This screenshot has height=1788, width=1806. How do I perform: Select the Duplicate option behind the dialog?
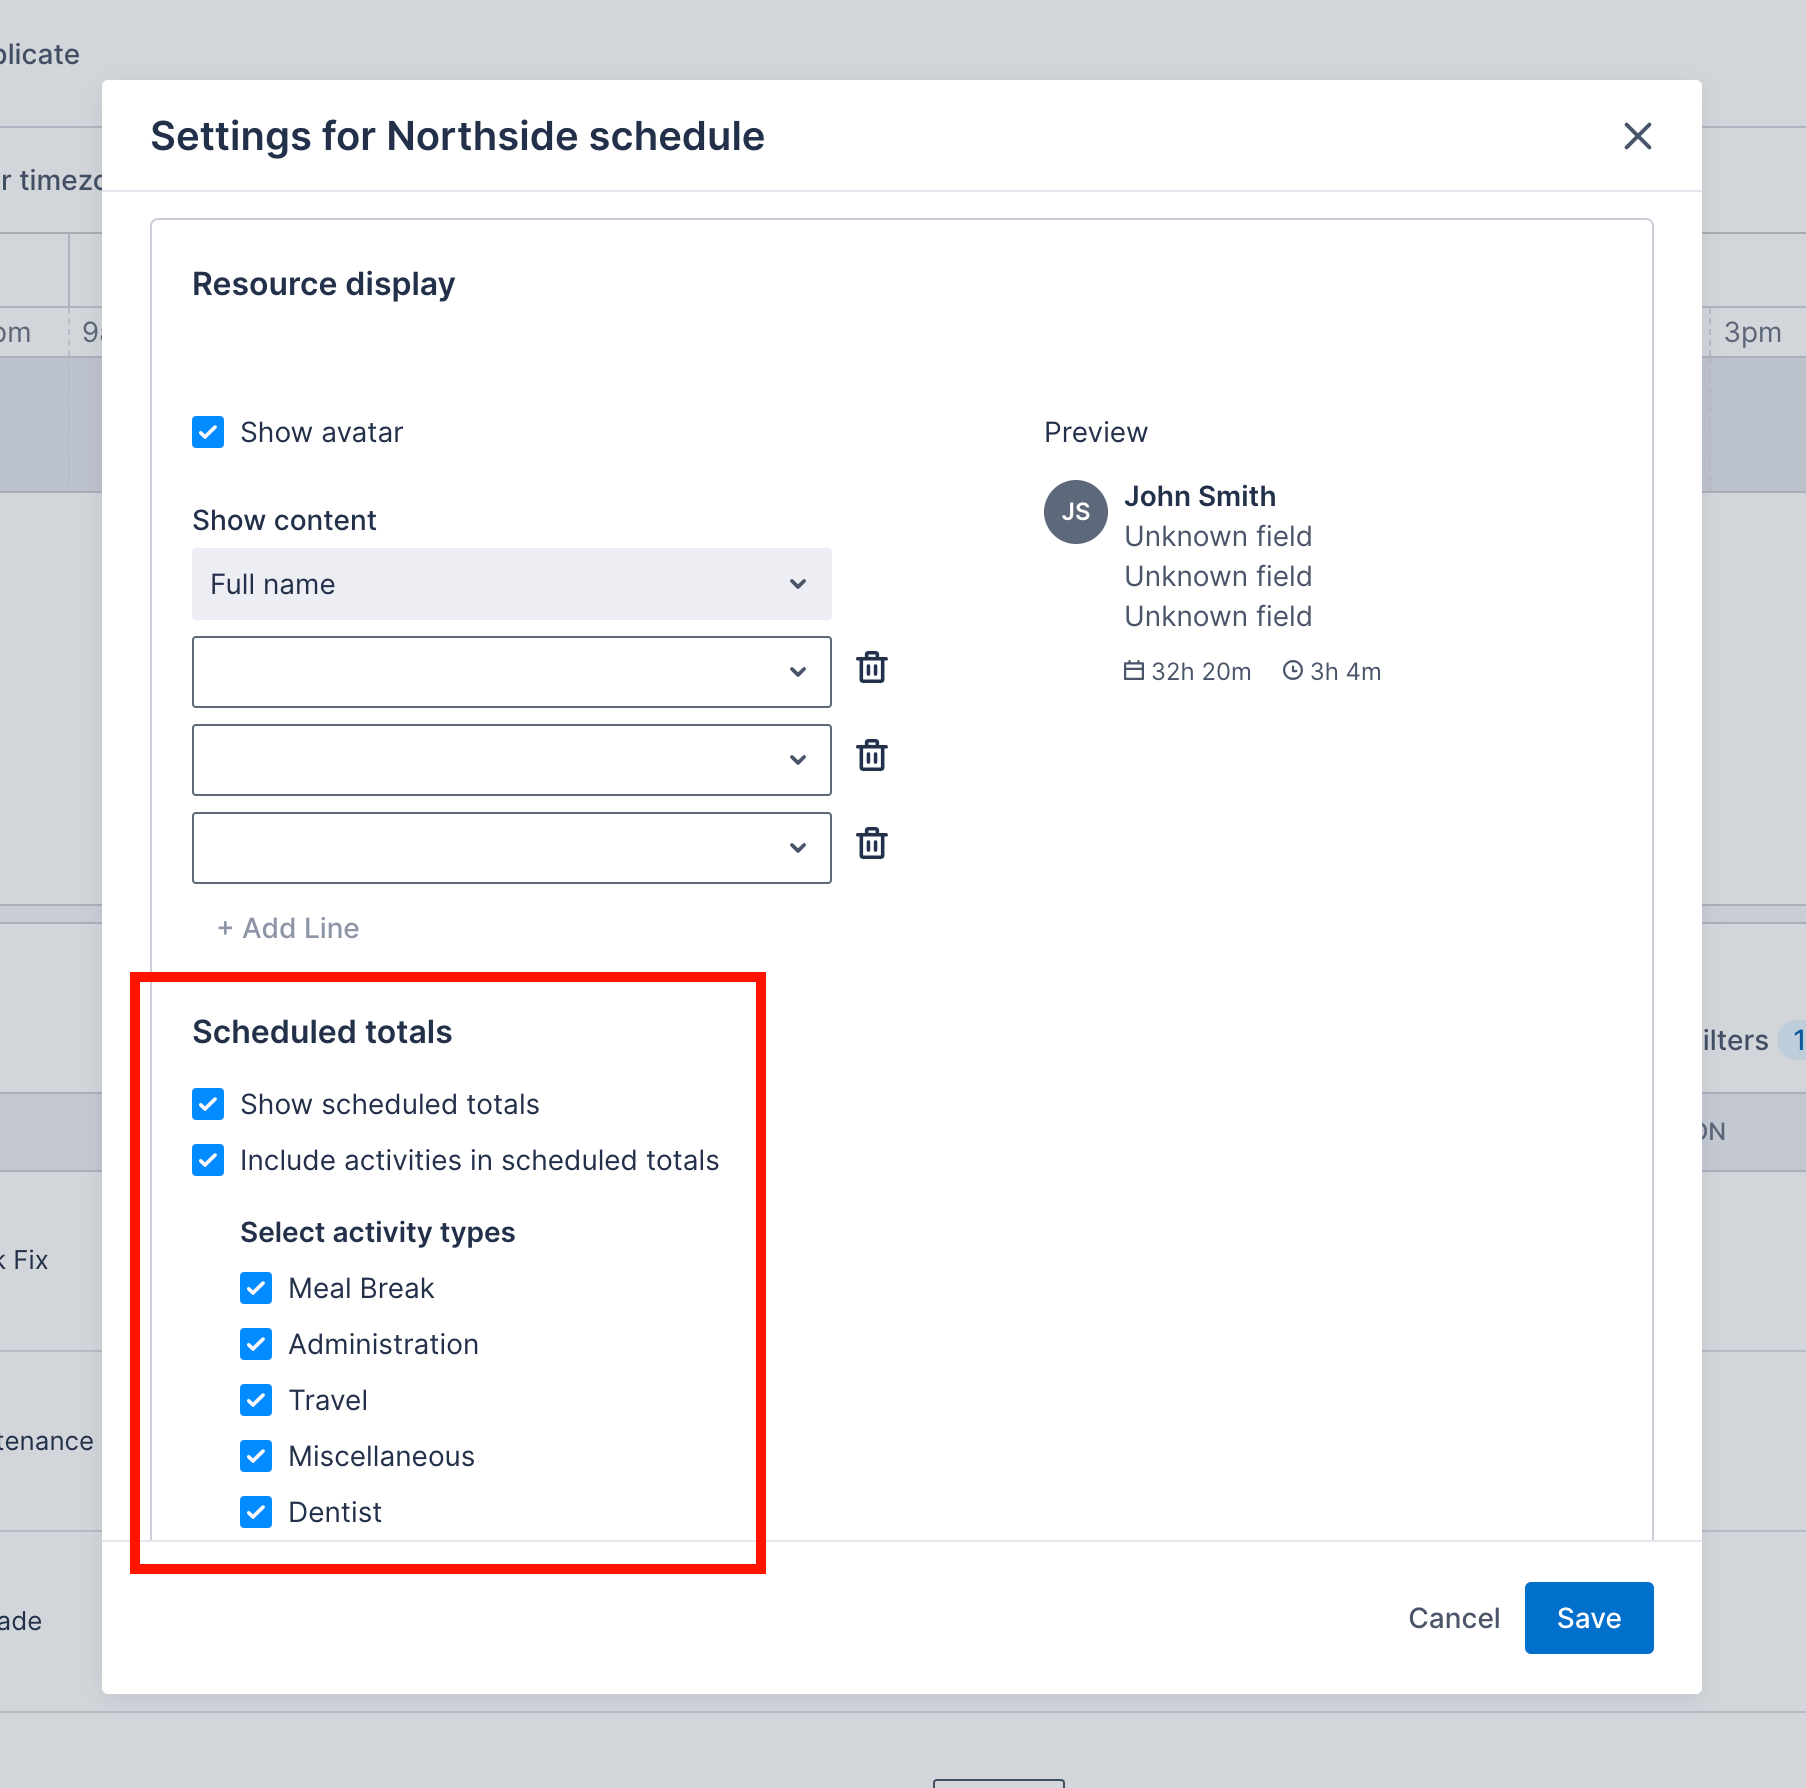tap(38, 54)
